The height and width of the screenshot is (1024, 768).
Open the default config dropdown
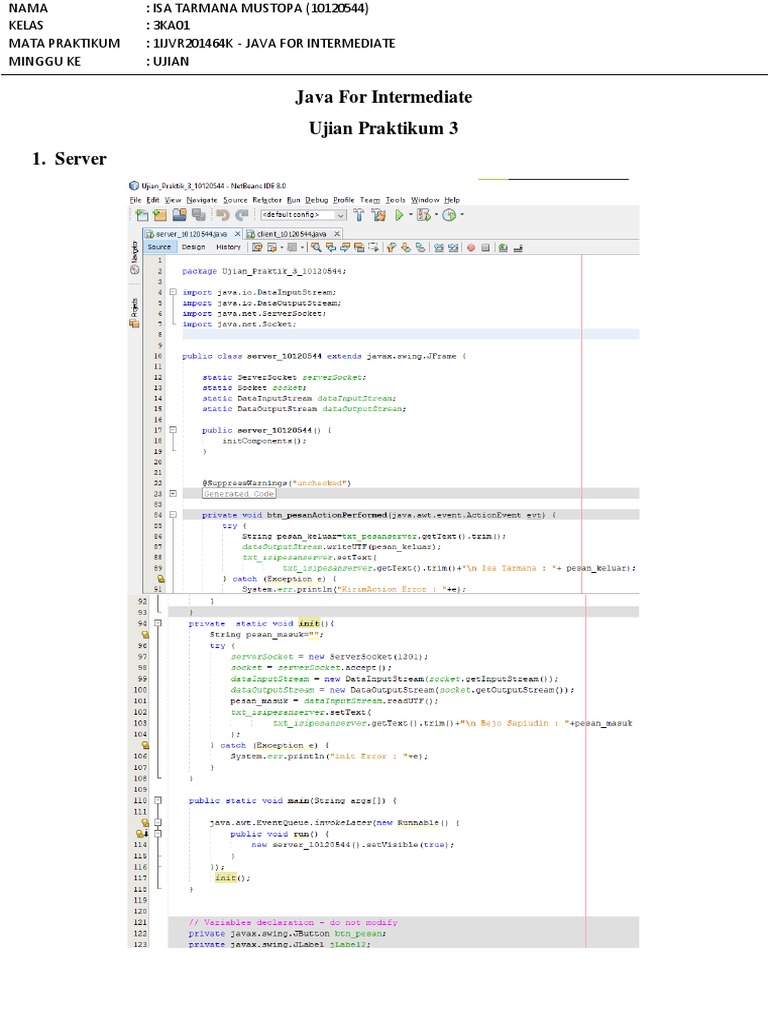(340, 215)
